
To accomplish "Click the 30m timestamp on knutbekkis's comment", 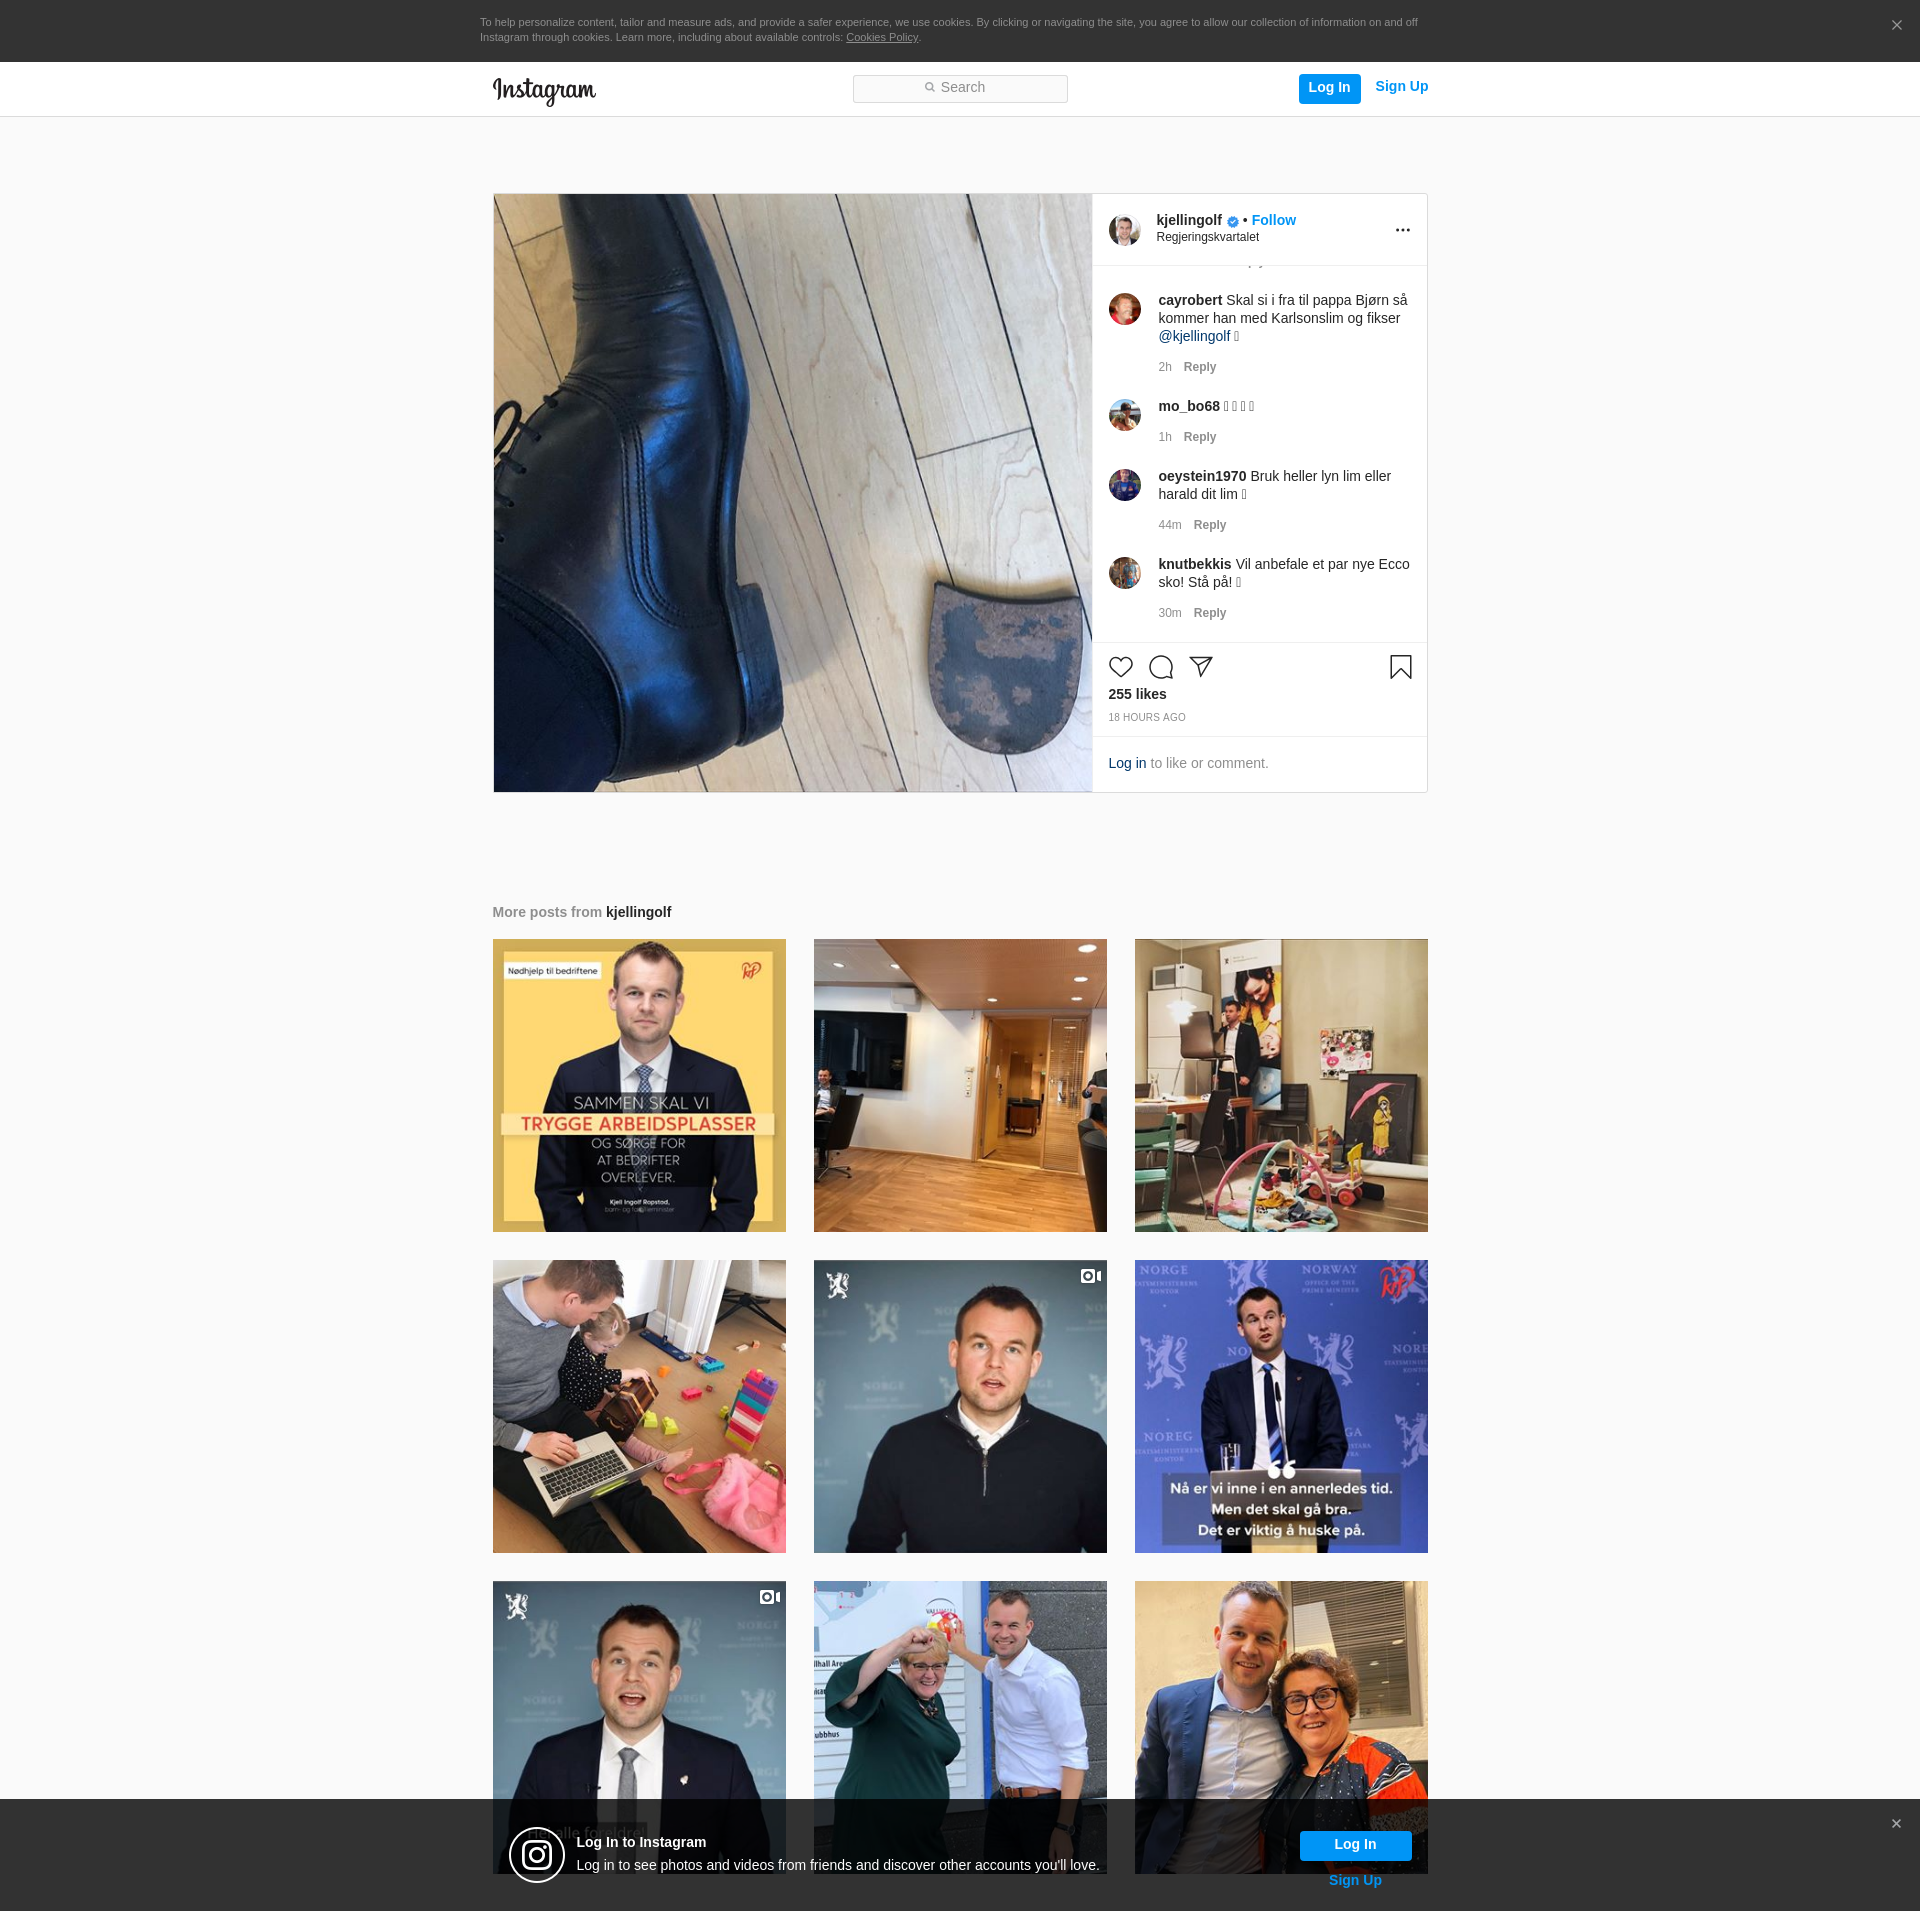I will [x=1170, y=613].
